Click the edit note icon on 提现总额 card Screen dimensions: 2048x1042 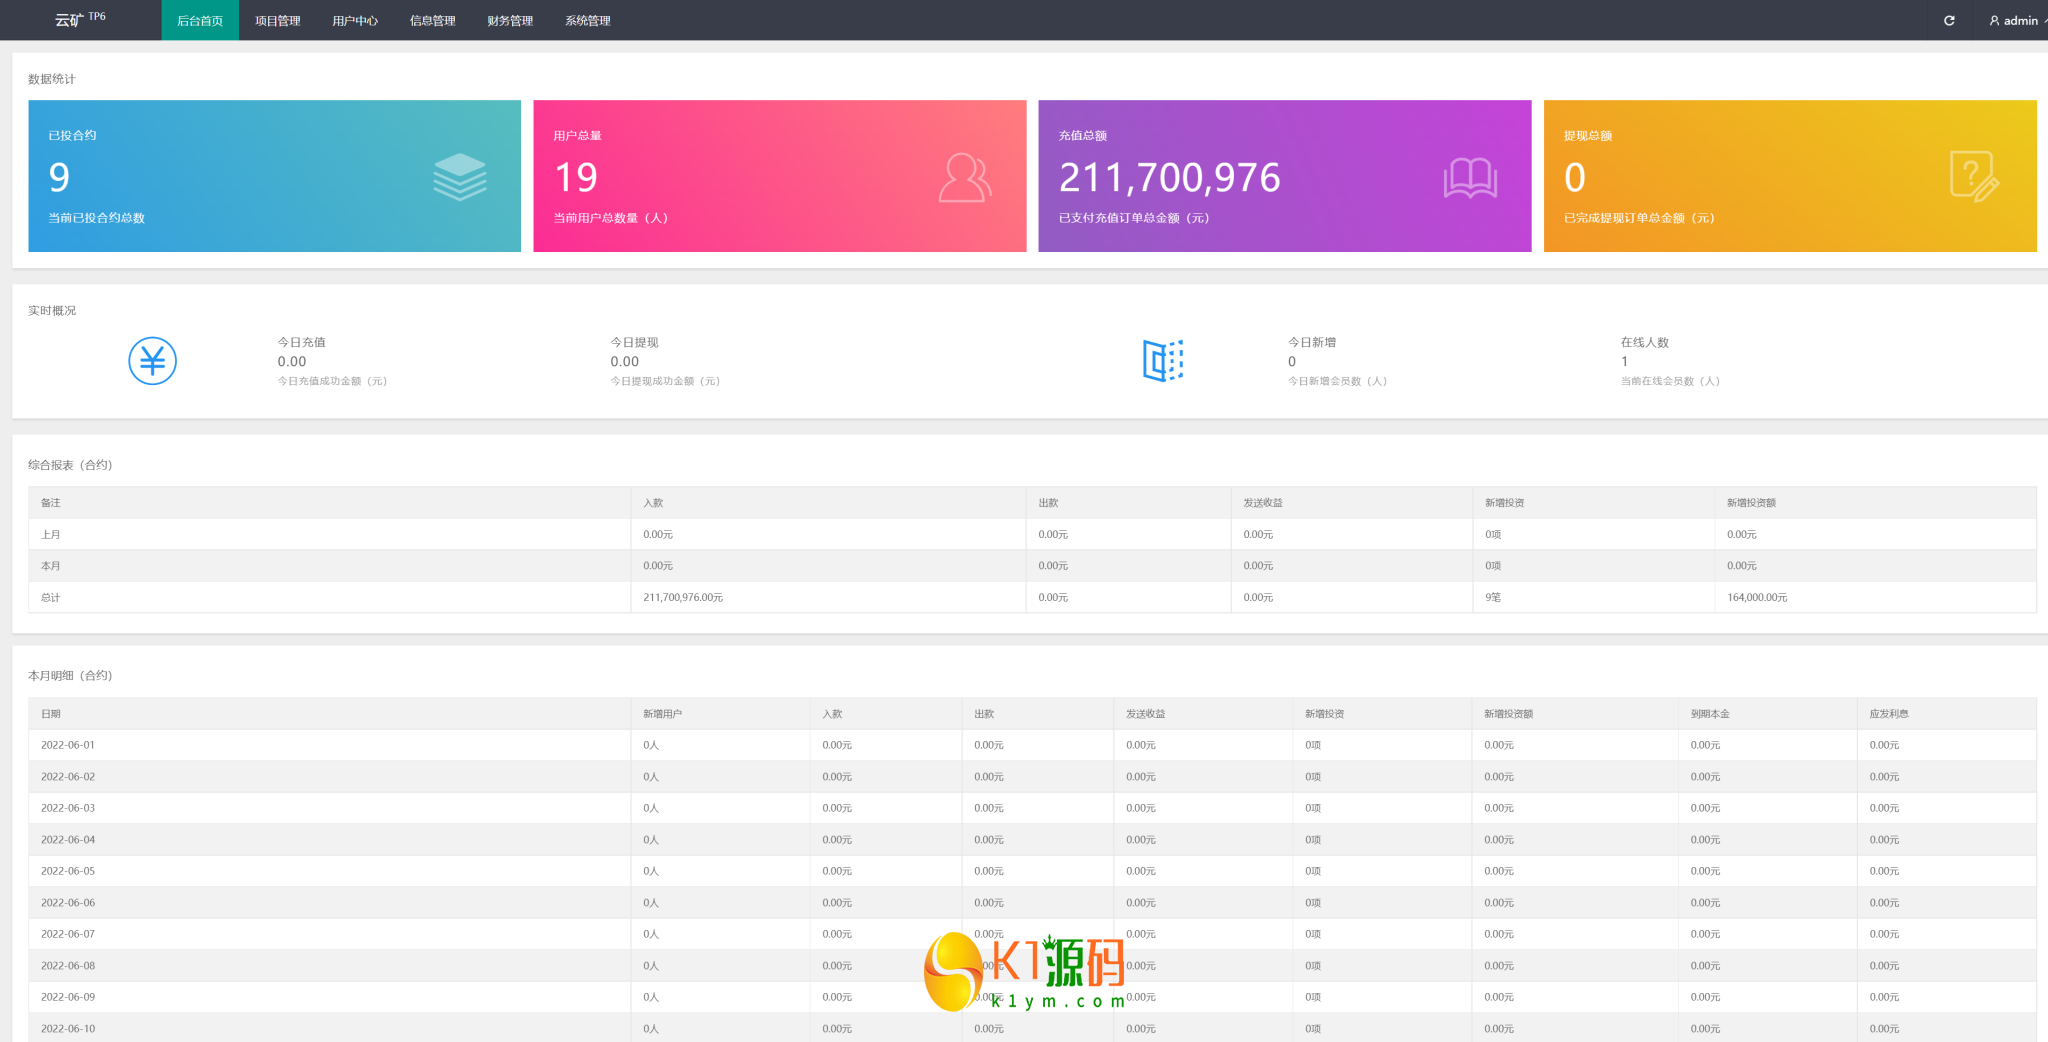[1974, 177]
